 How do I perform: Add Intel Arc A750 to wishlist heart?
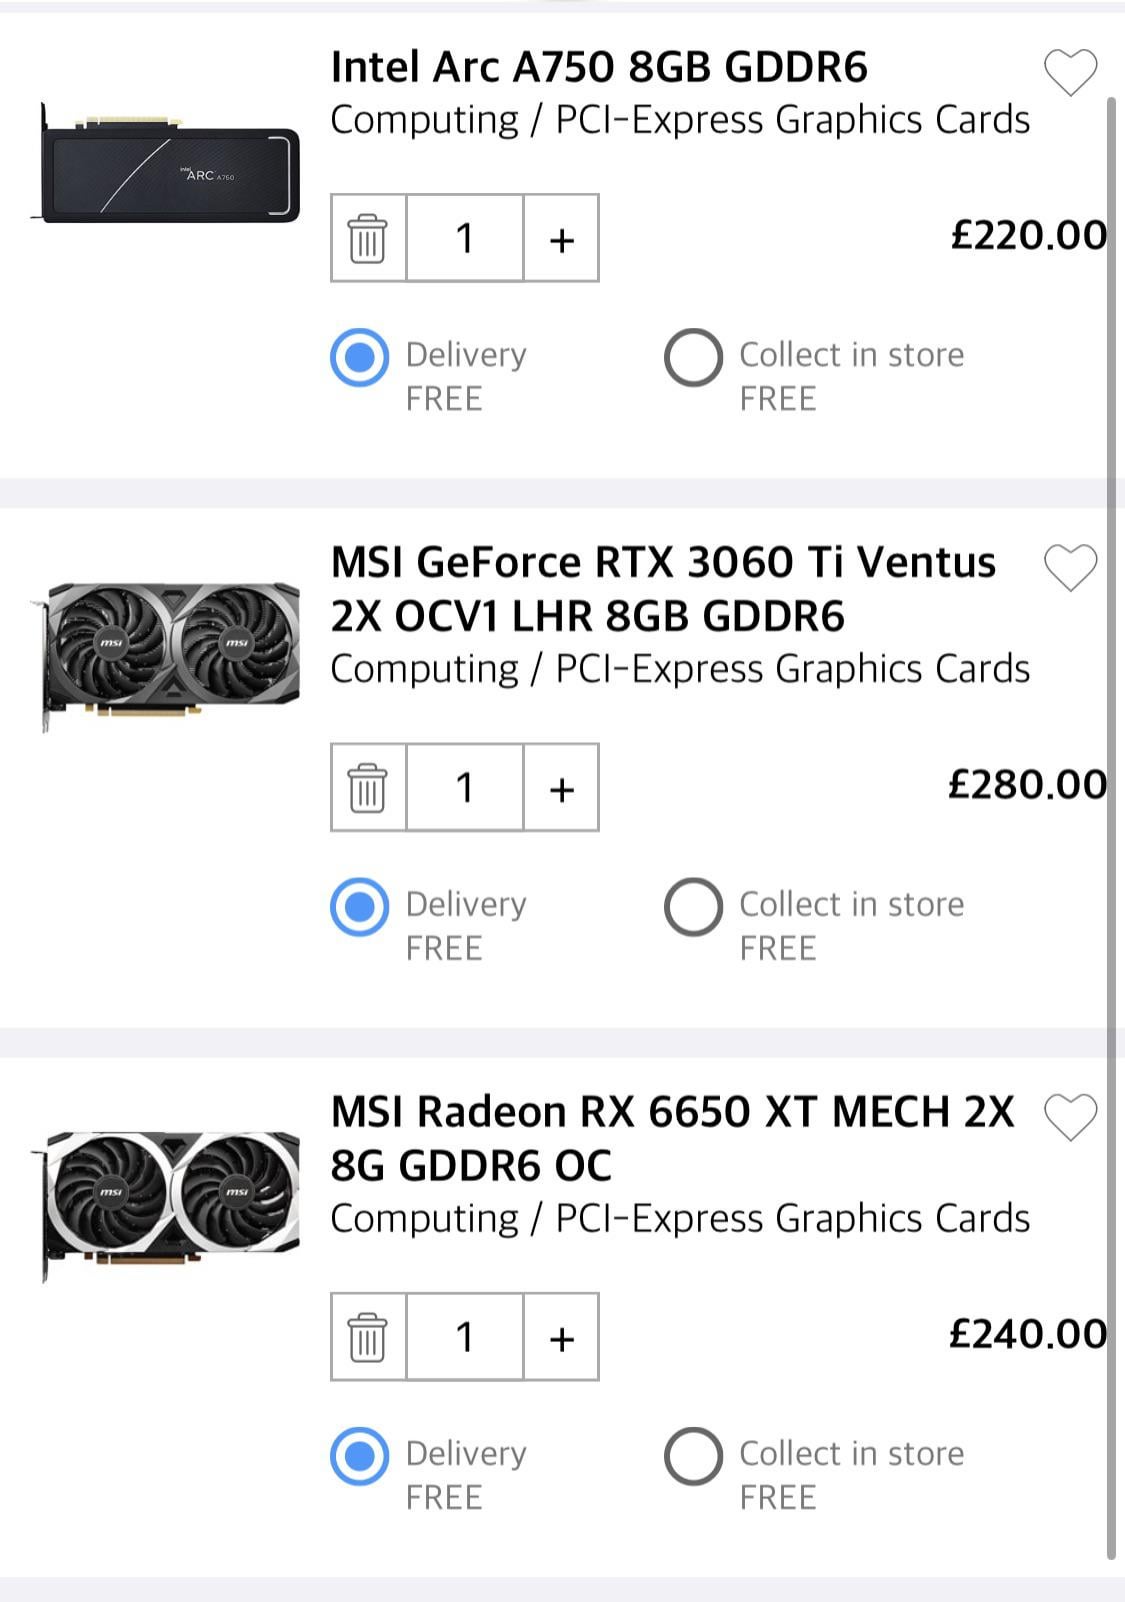tap(1070, 72)
